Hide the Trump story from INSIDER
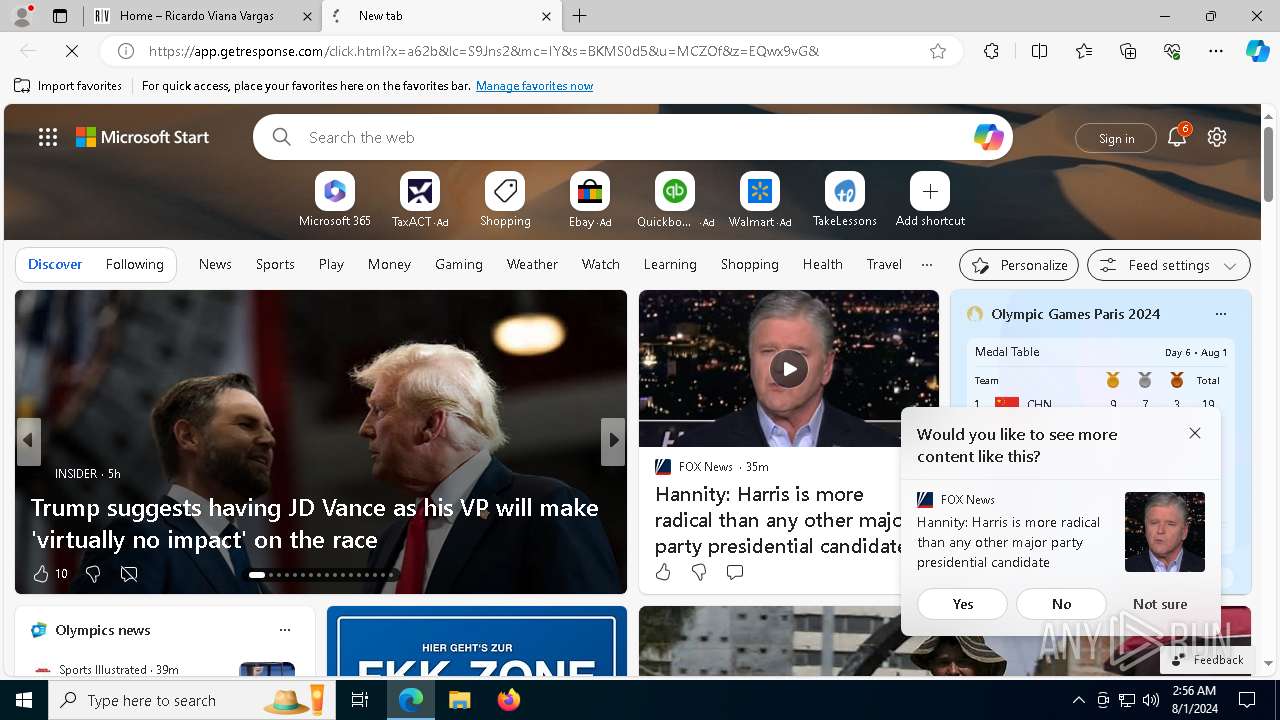 (129, 574)
